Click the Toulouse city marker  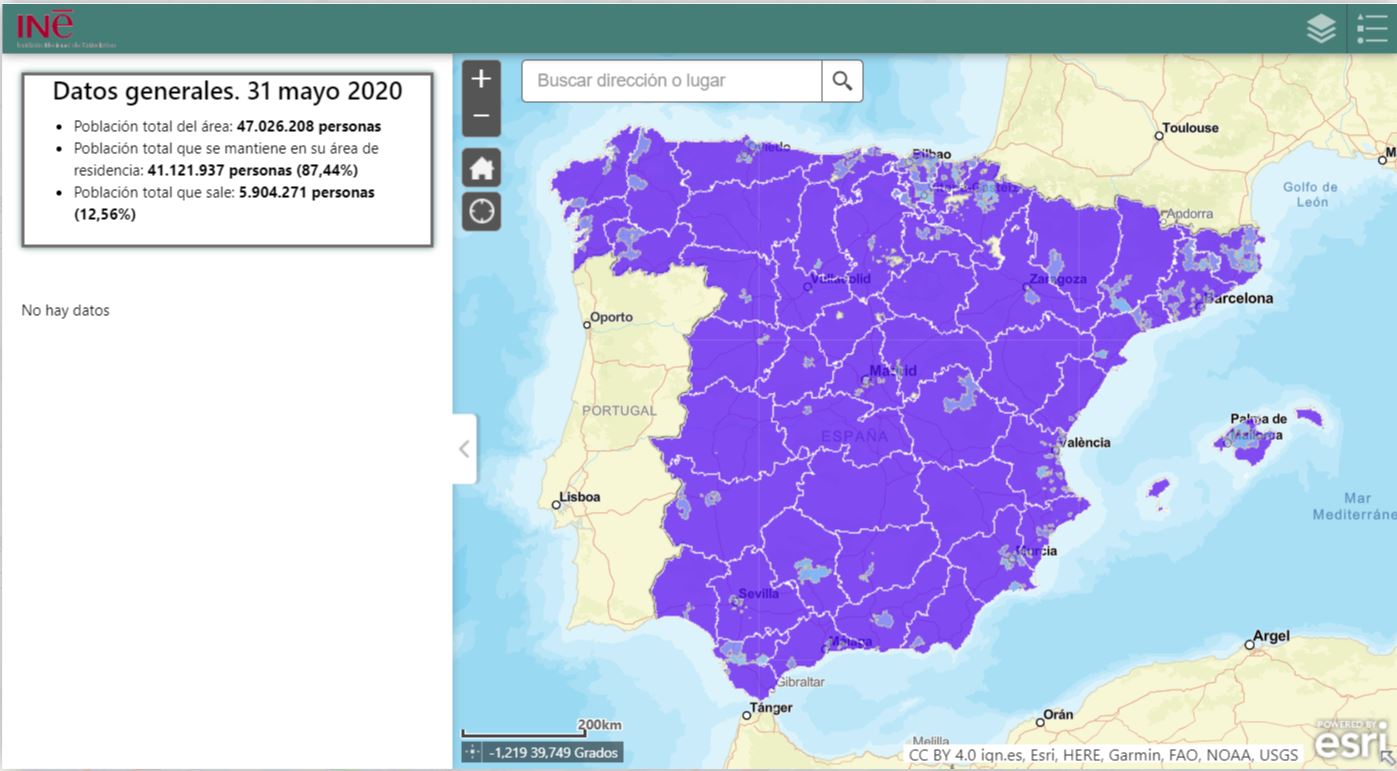[1159, 134]
